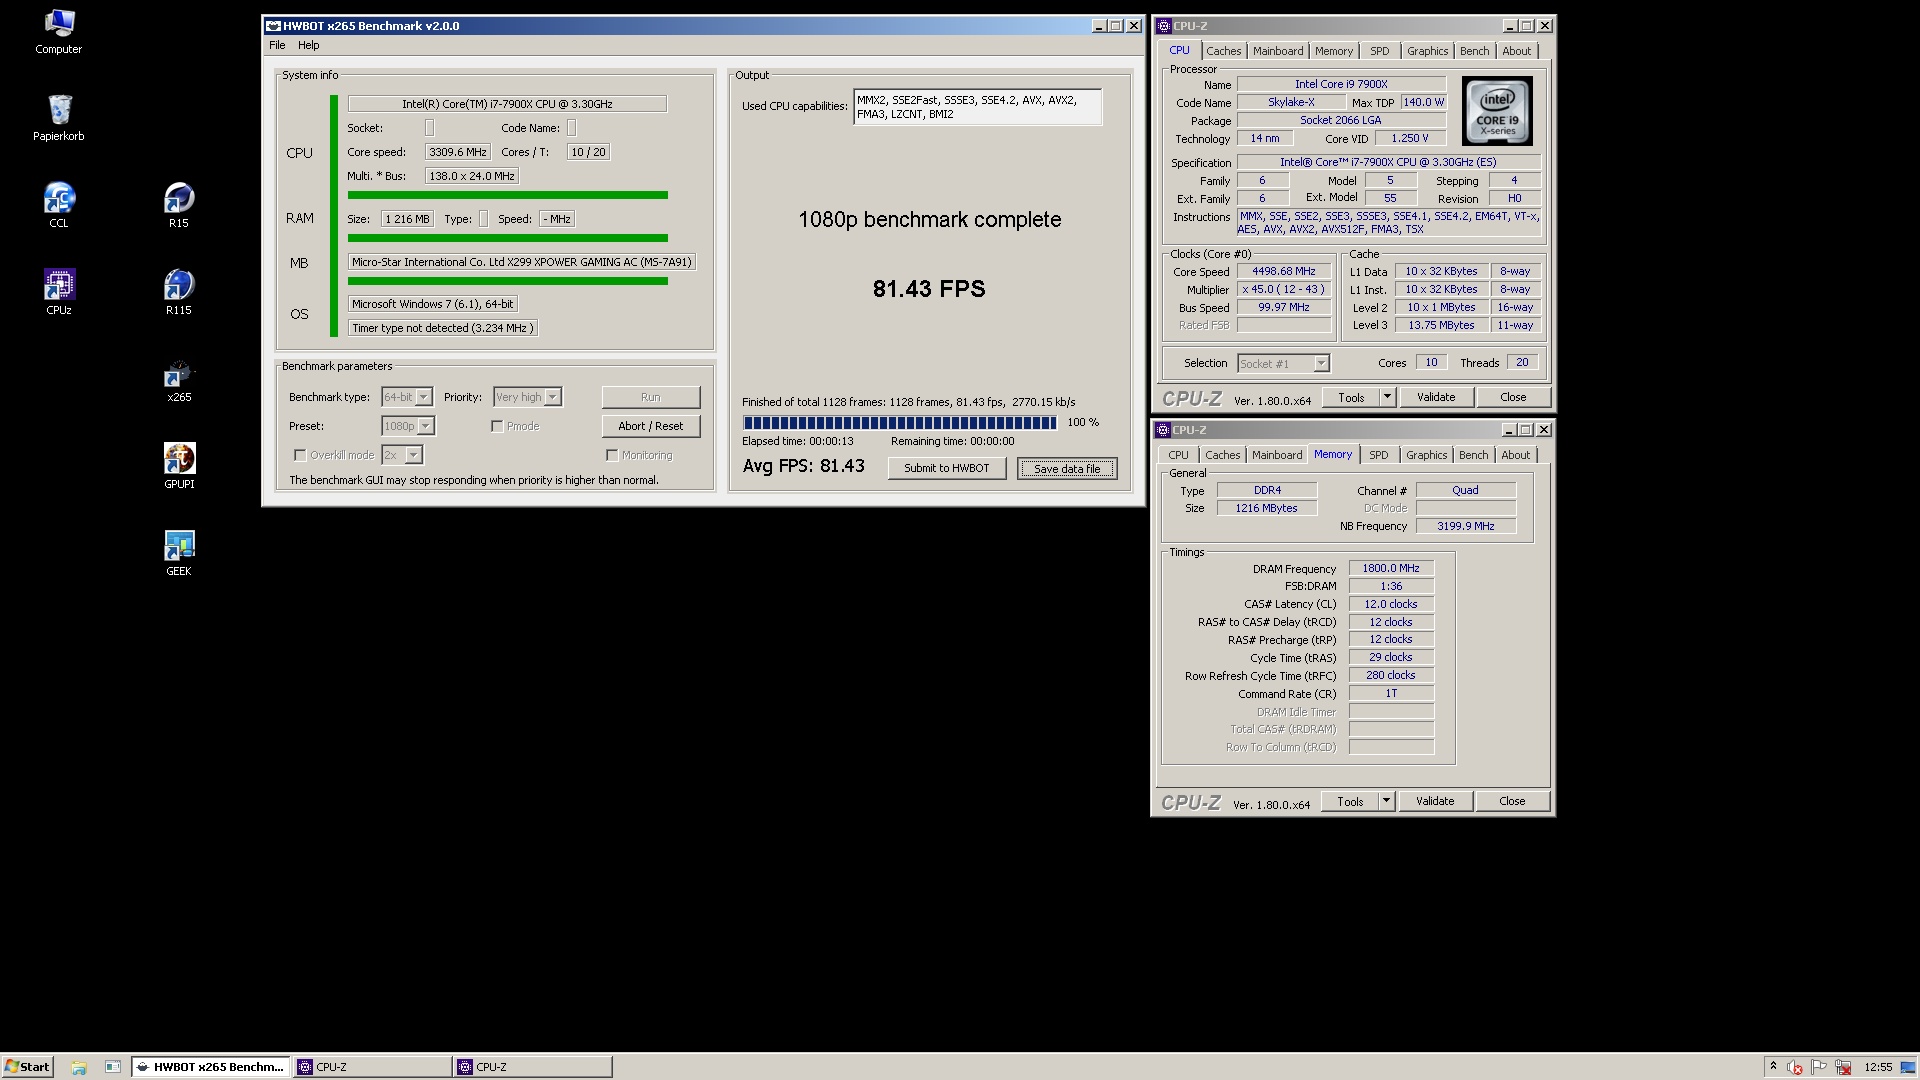Switch to SPD tab in lower CPU-Z

pyautogui.click(x=1379, y=455)
